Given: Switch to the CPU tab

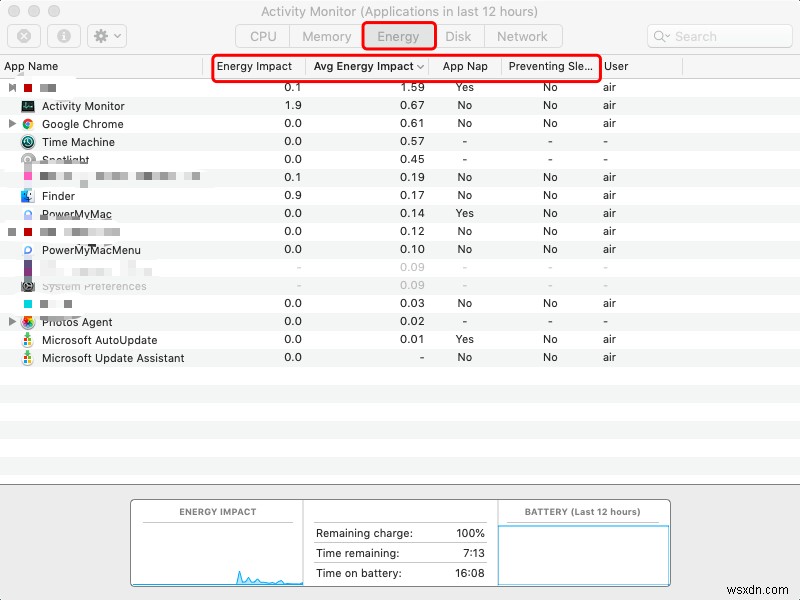Looking at the screenshot, I should (262, 36).
